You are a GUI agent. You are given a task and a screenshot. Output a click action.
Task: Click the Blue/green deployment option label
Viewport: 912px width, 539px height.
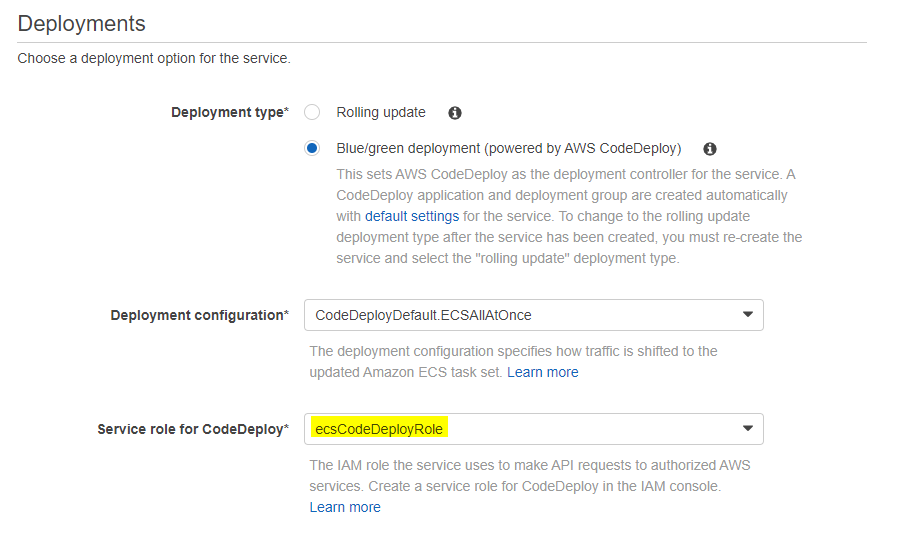(508, 148)
